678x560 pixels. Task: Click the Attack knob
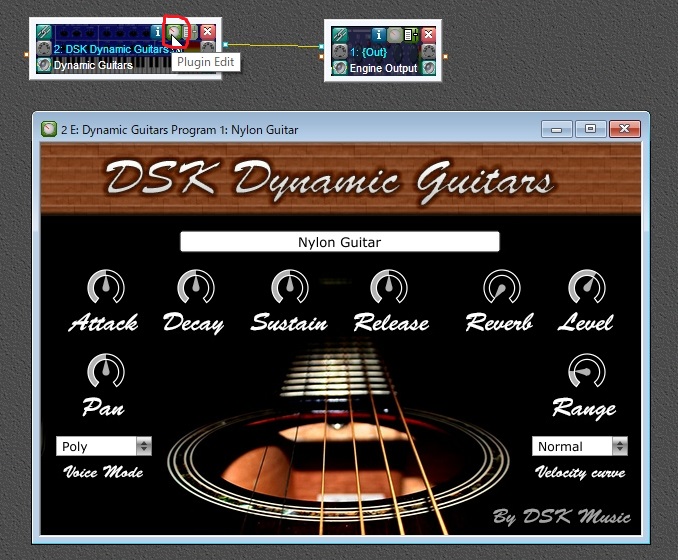(106, 287)
